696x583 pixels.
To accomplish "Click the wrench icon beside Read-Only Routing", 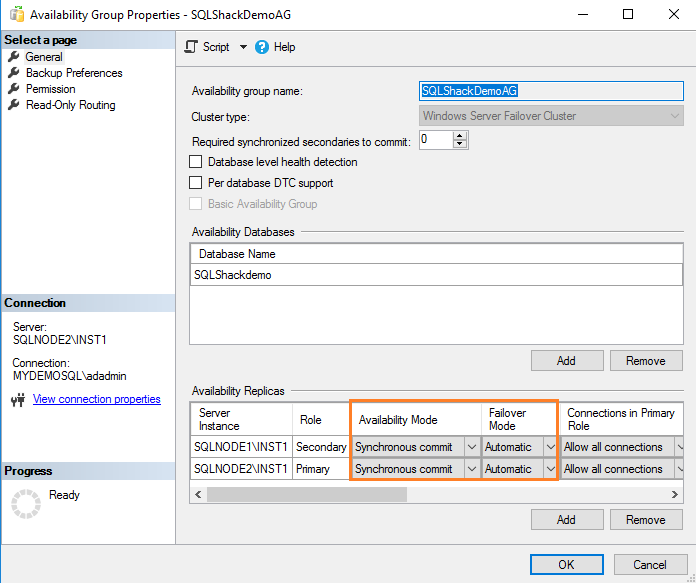I will point(14,105).
